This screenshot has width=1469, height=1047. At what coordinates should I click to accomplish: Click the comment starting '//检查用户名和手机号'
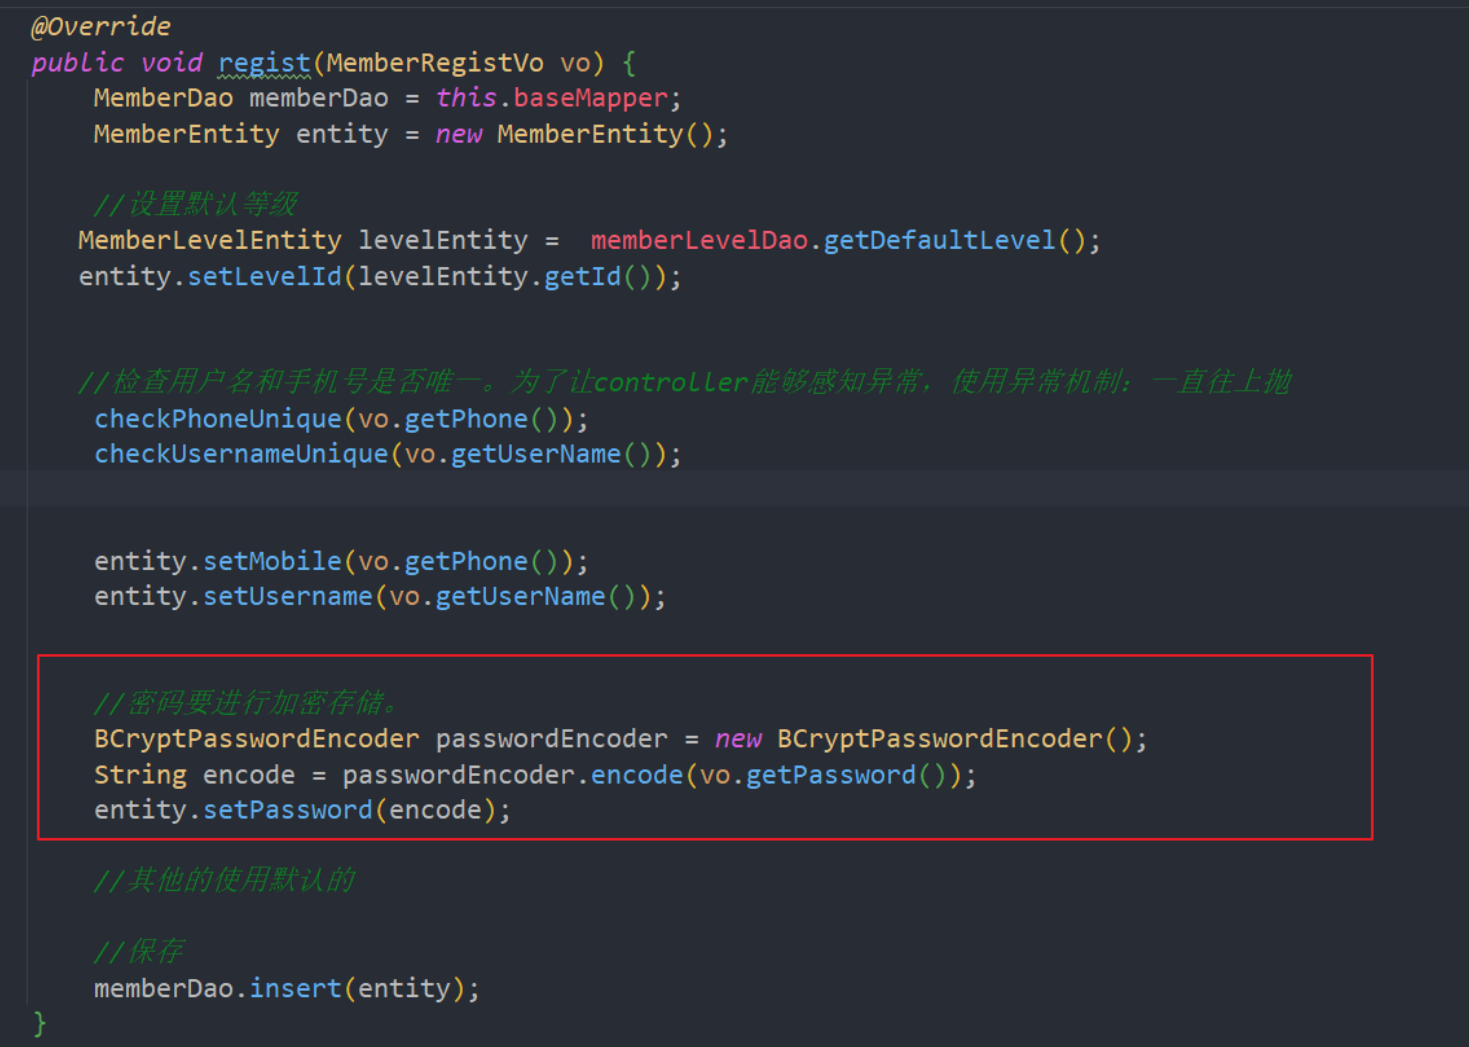click(x=685, y=382)
